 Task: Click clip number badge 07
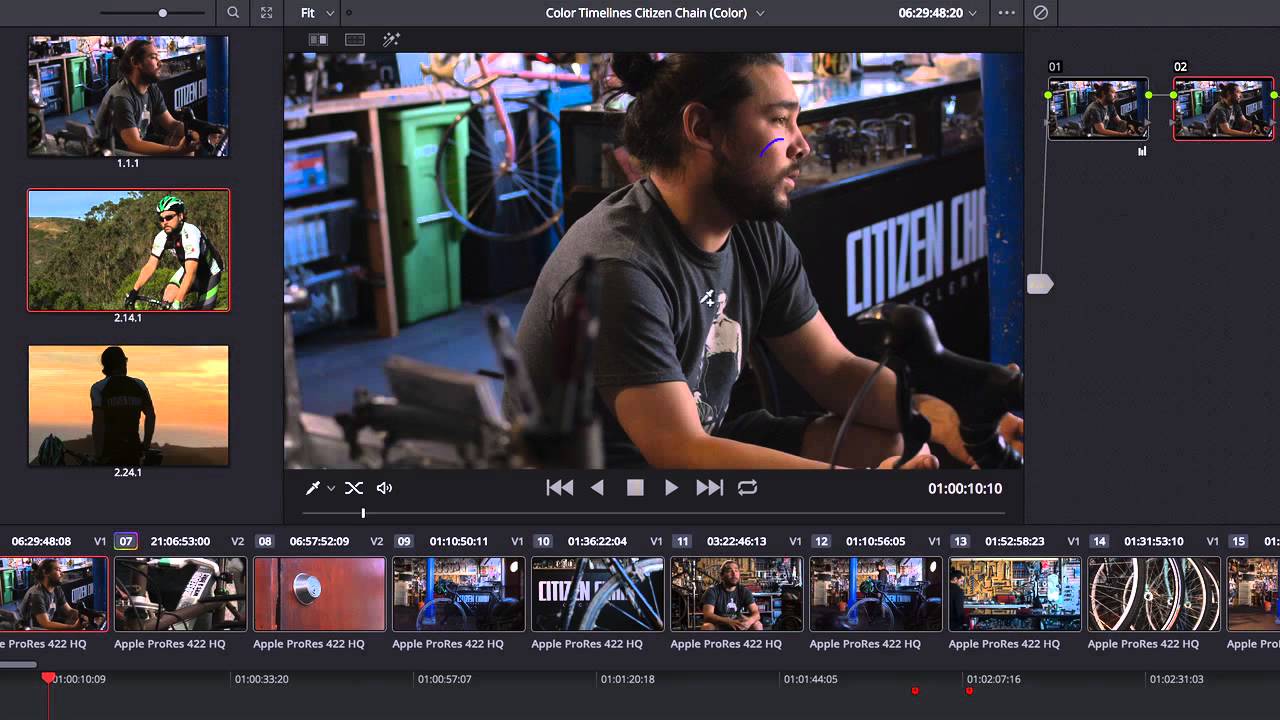click(126, 541)
